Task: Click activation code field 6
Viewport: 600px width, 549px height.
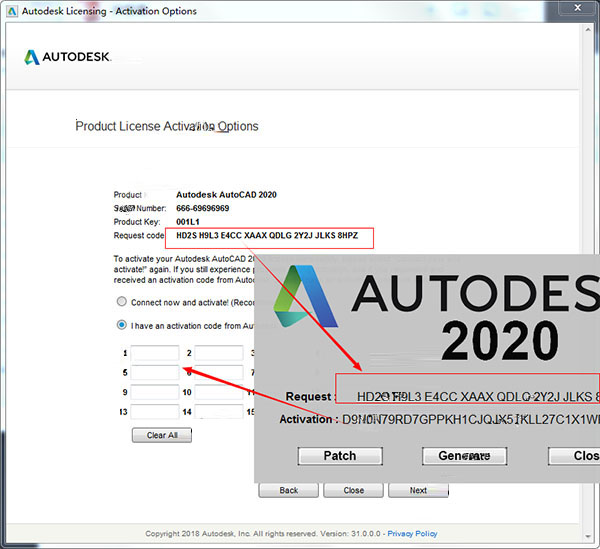Action: coord(219,372)
